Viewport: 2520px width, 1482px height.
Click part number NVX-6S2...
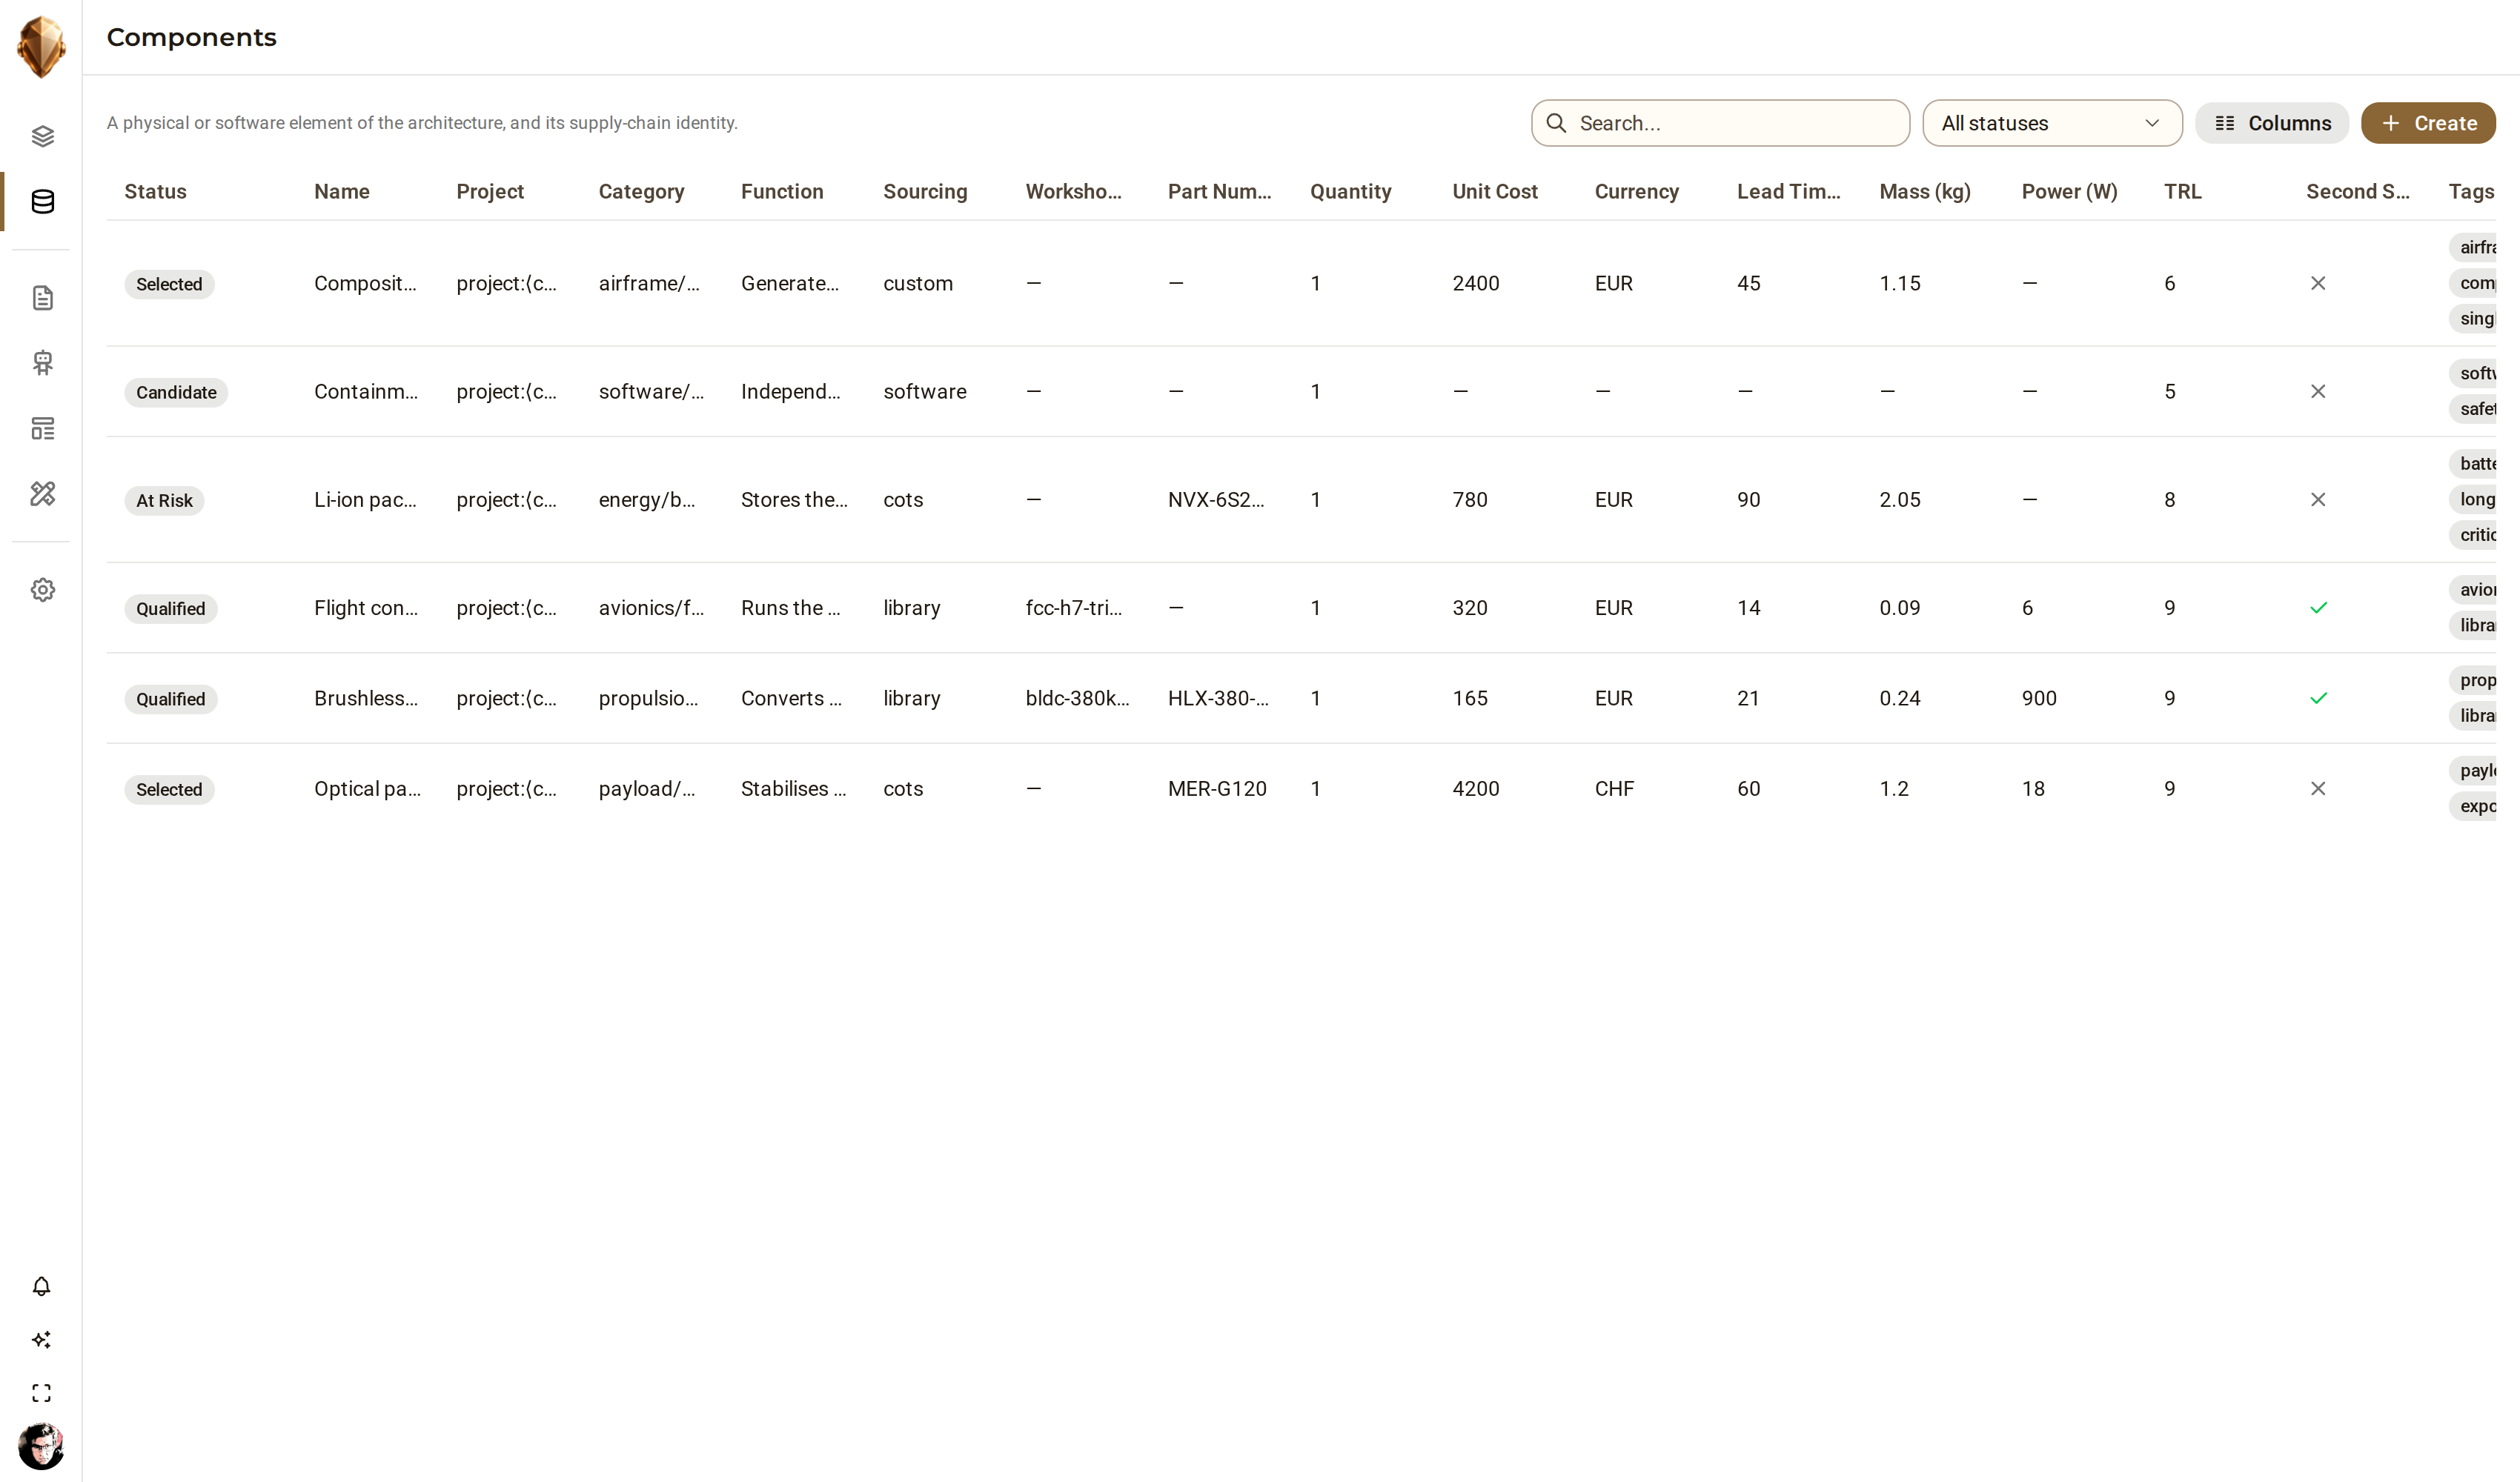coord(1216,499)
